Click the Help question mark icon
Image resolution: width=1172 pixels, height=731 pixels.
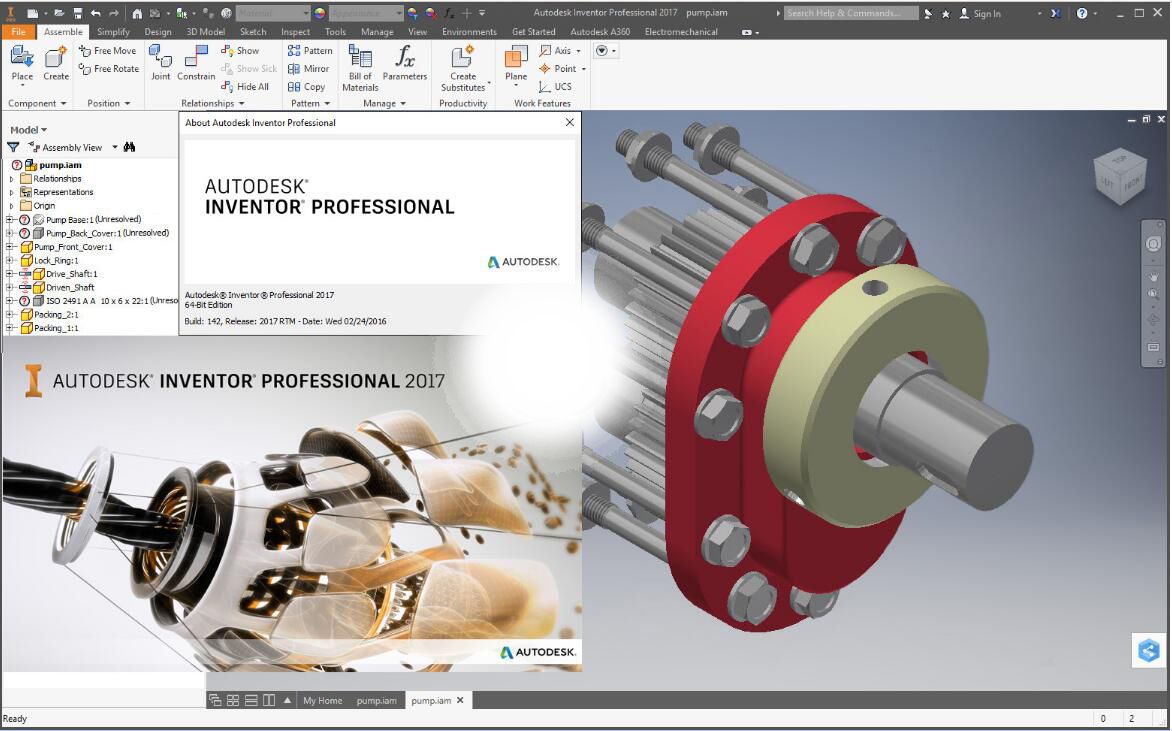click(x=1082, y=13)
